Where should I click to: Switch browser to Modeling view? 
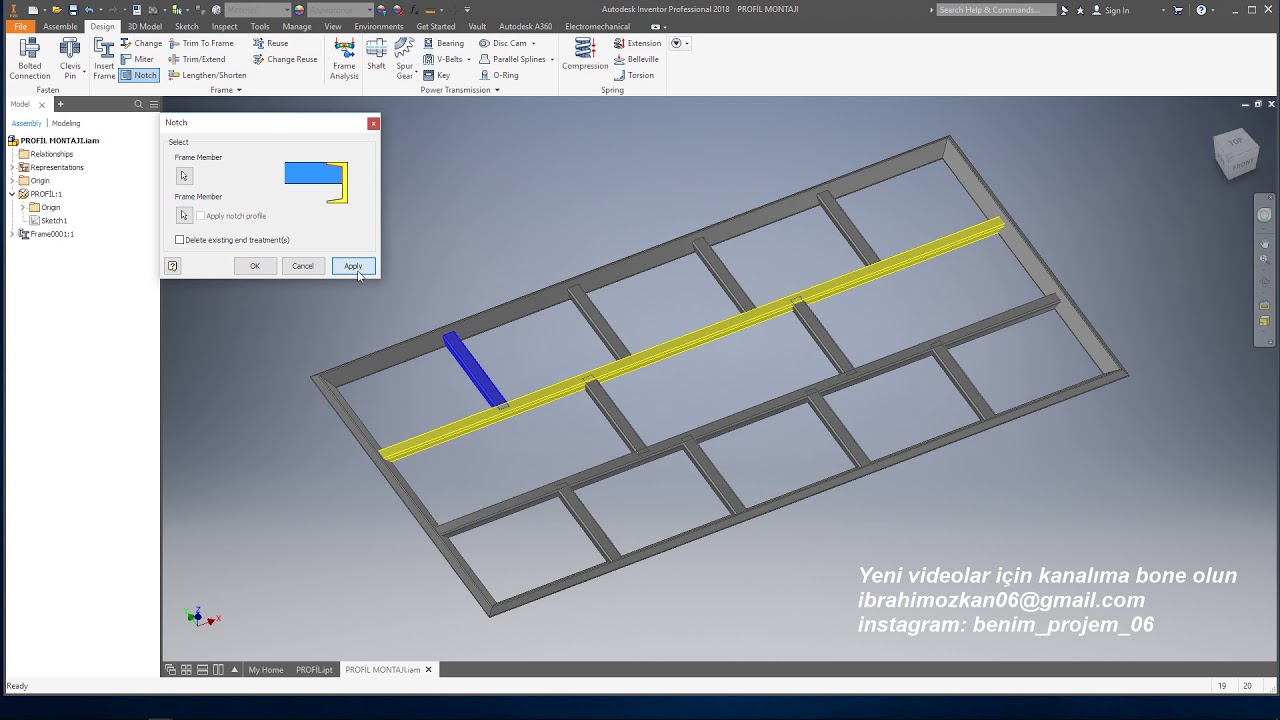(66, 123)
